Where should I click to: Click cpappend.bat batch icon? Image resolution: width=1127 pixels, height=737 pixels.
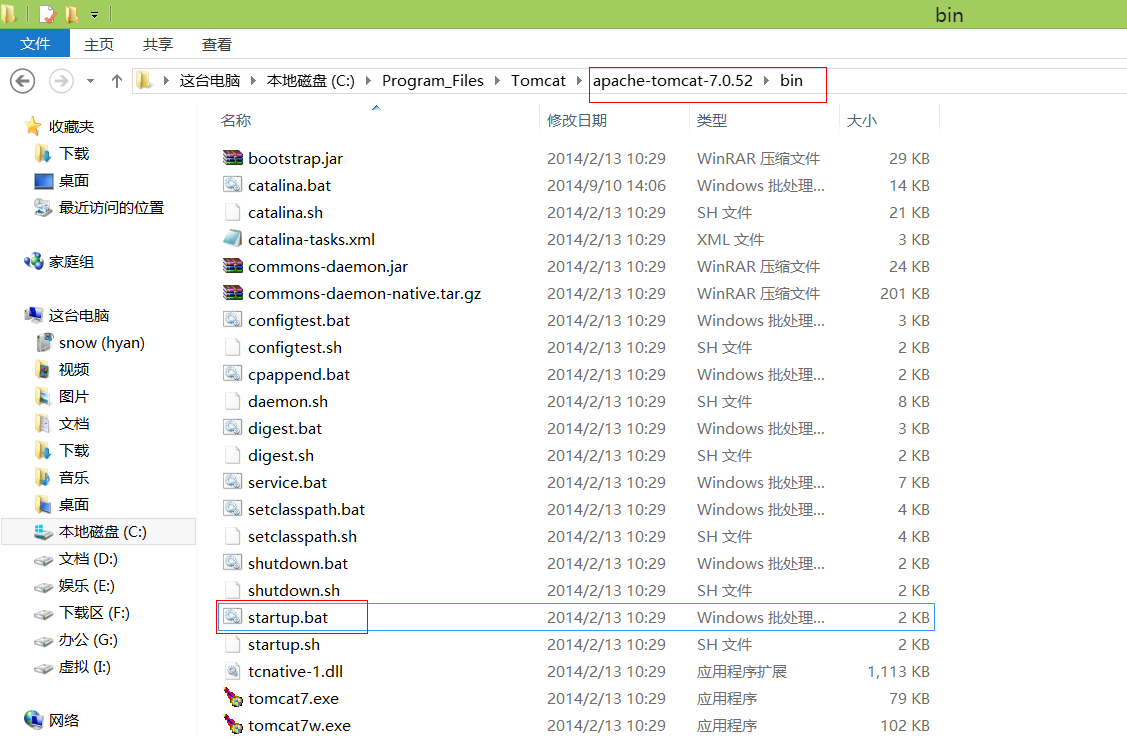[x=232, y=374]
